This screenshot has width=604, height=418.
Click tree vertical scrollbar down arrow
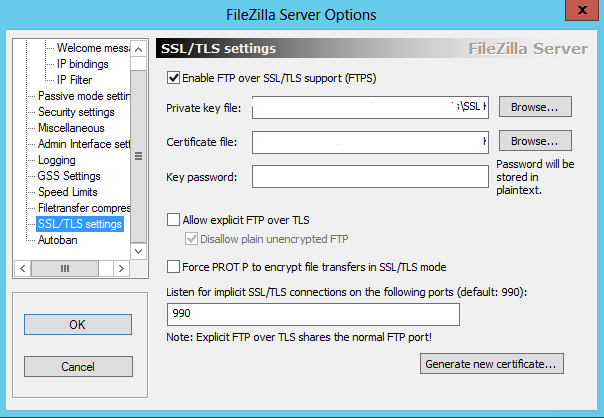coord(138,252)
